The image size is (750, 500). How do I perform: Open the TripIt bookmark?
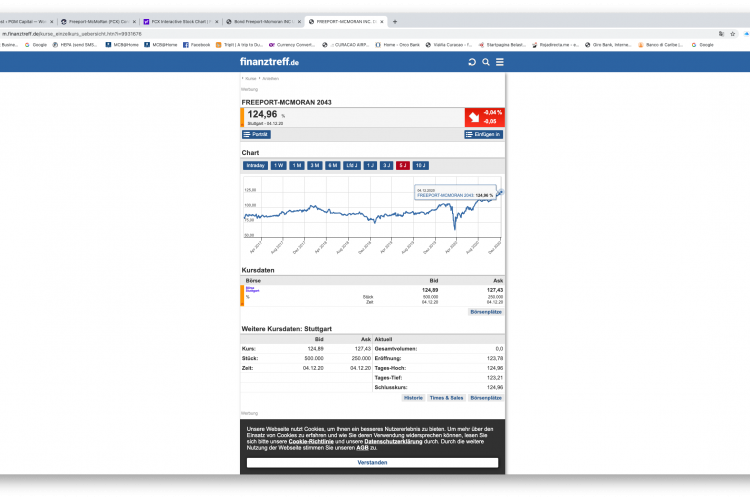coord(239,44)
